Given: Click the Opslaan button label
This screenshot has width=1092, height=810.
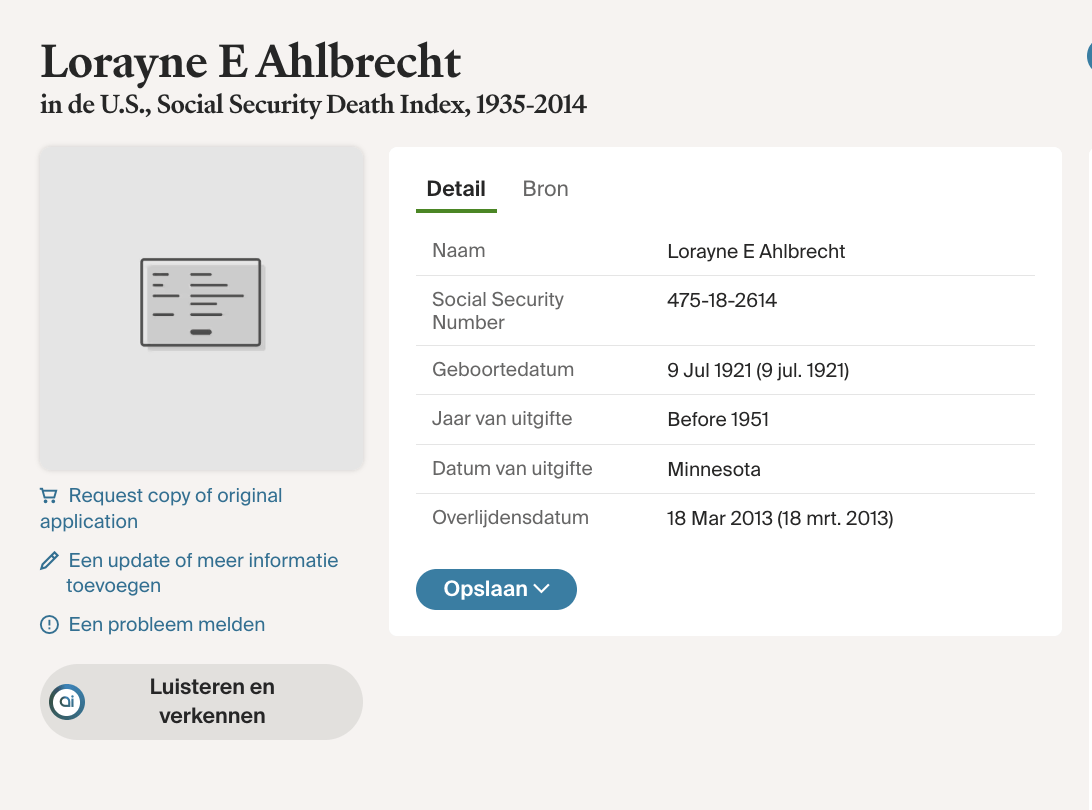Looking at the screenshot, I should (x=485, y=589).
